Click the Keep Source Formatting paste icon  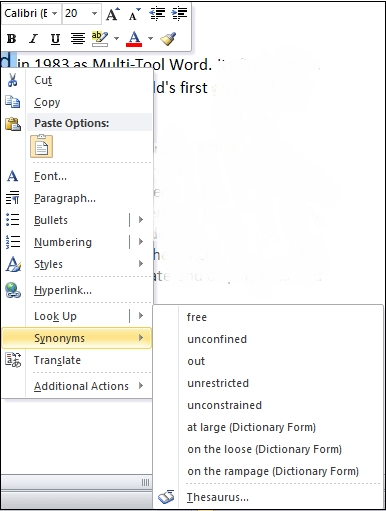click(41, 146)
